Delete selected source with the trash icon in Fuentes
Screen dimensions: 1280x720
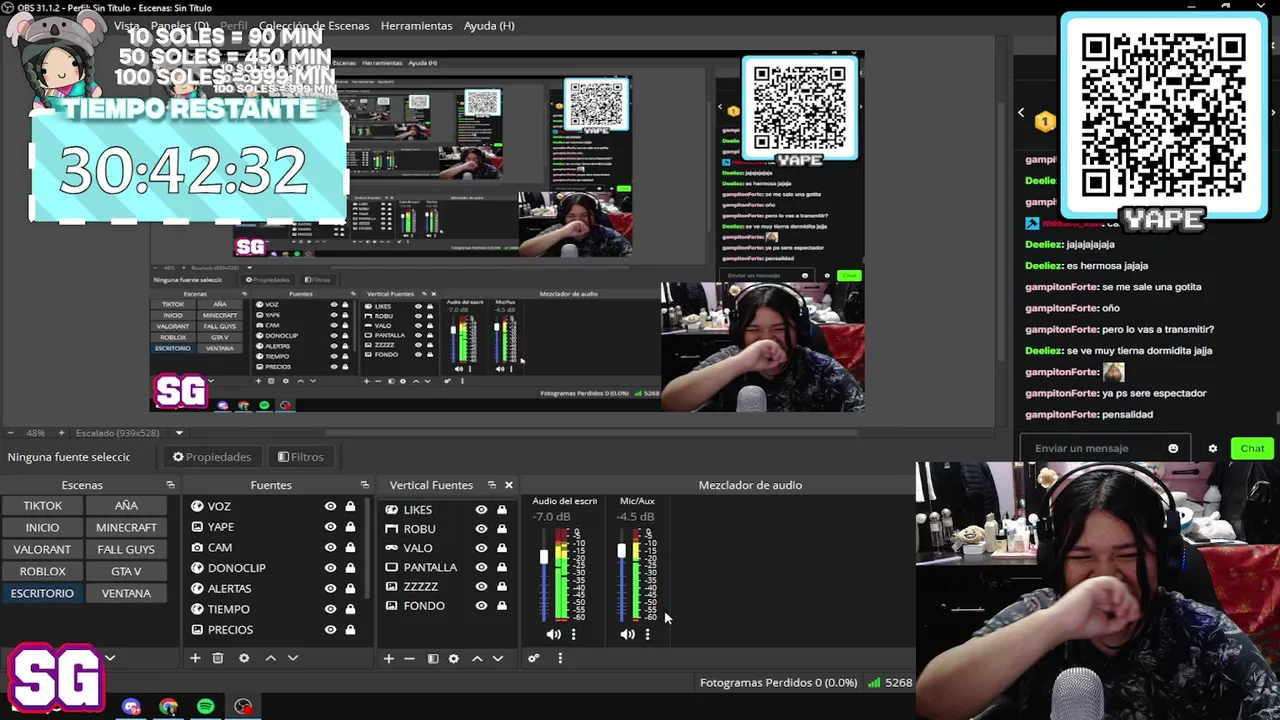[217, 658]
